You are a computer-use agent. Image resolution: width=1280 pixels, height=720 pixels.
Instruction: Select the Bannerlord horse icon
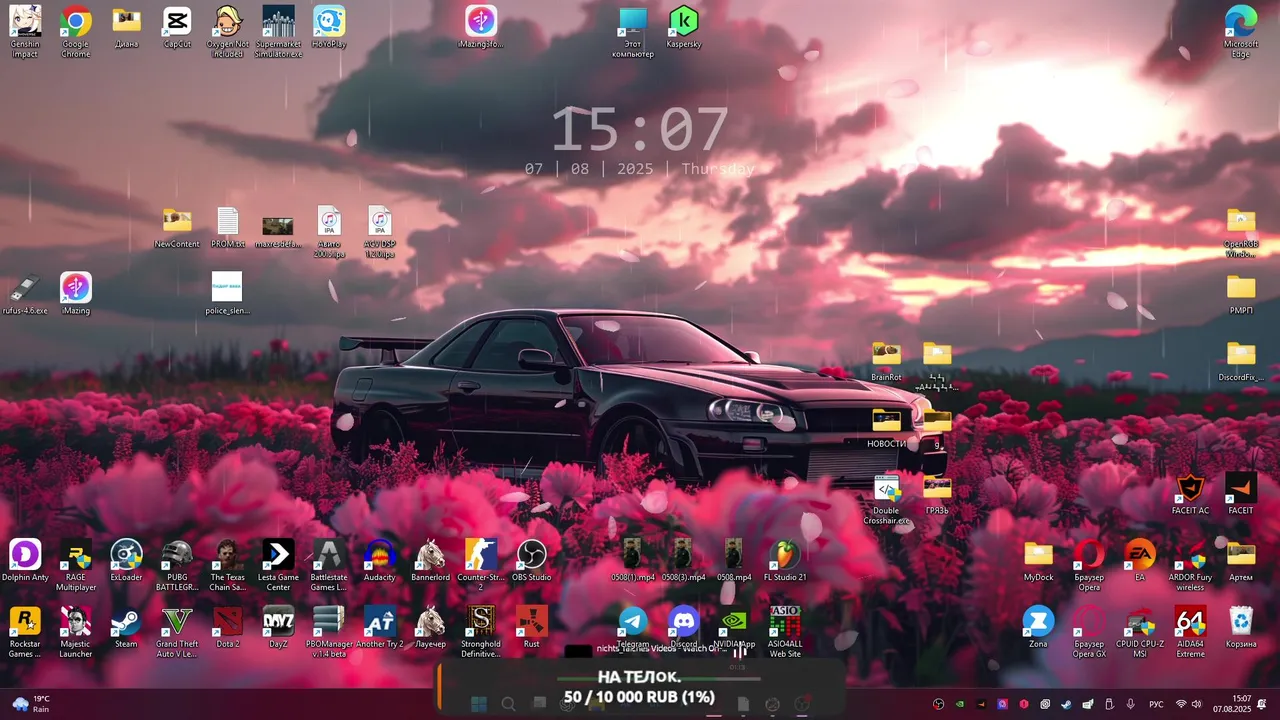click(x=431, y=554)
